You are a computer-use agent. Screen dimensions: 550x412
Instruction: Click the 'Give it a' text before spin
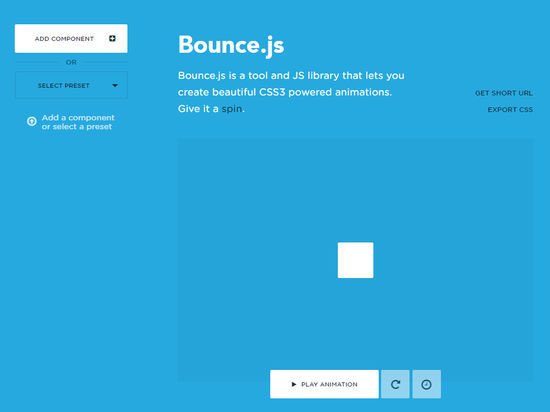(198, 109)
